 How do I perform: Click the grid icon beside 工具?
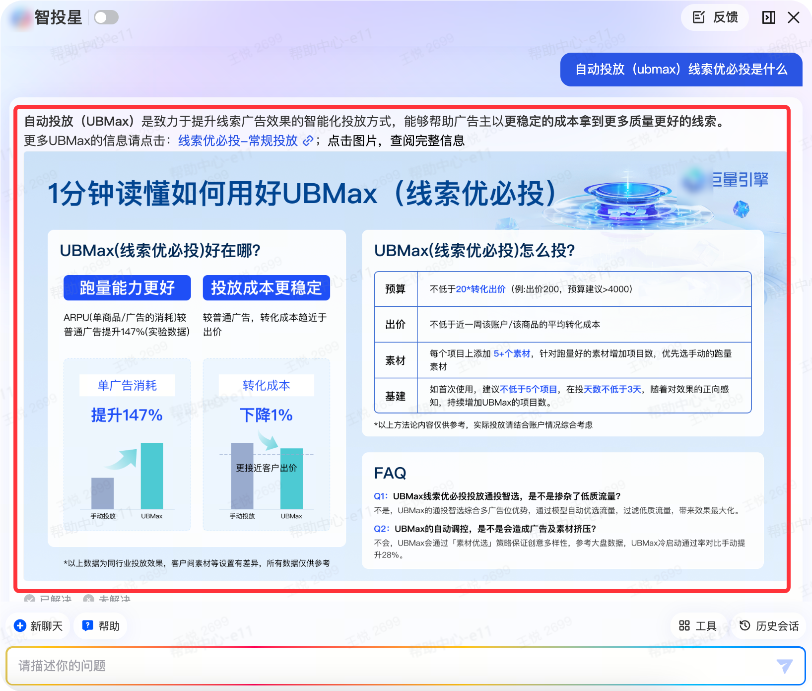point(684,626)
